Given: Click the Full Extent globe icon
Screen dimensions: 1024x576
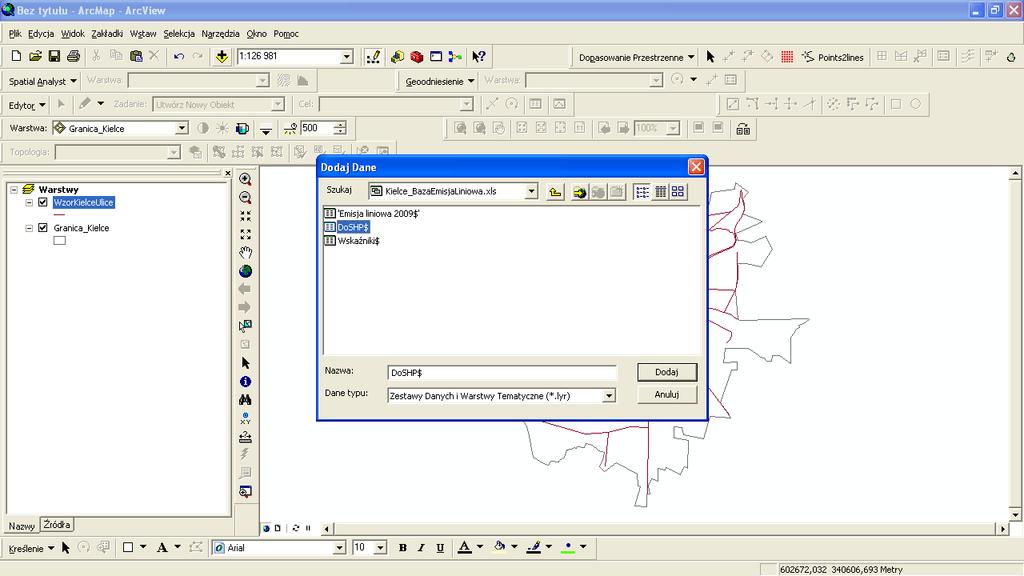Looking at the screenshot, I should pos(246,271).
